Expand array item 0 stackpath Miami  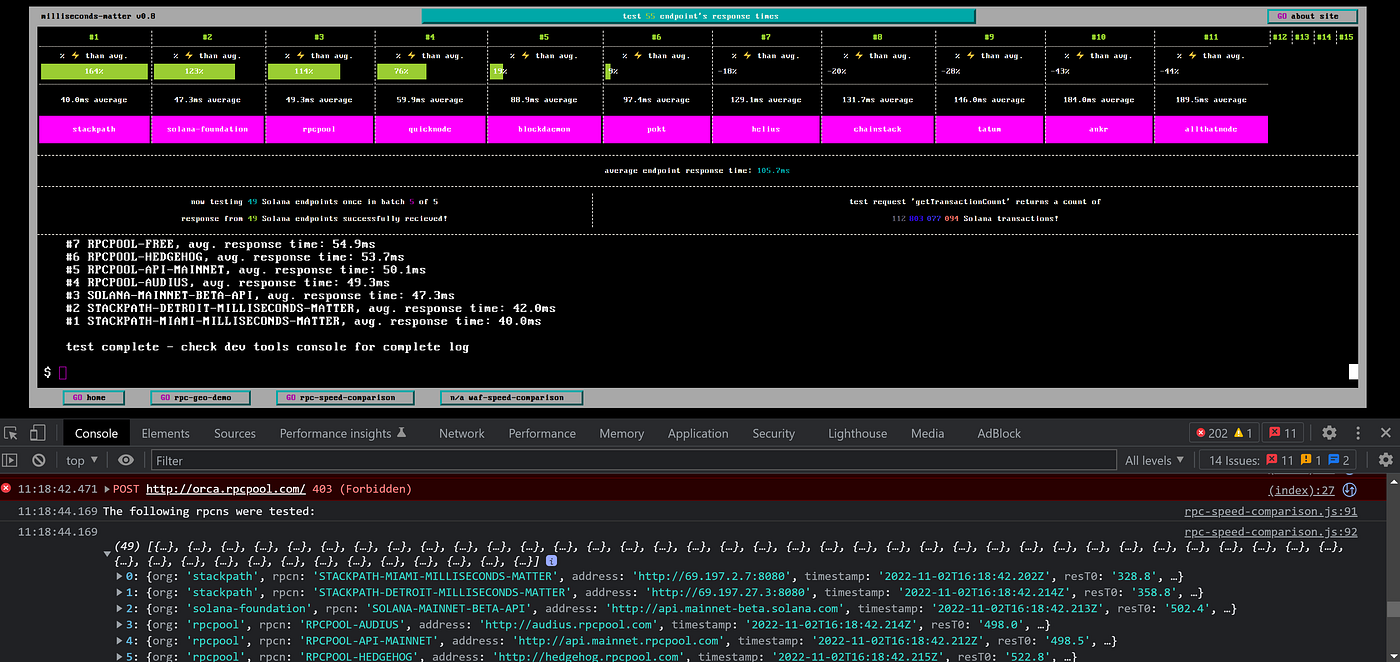tap(121, 576)
